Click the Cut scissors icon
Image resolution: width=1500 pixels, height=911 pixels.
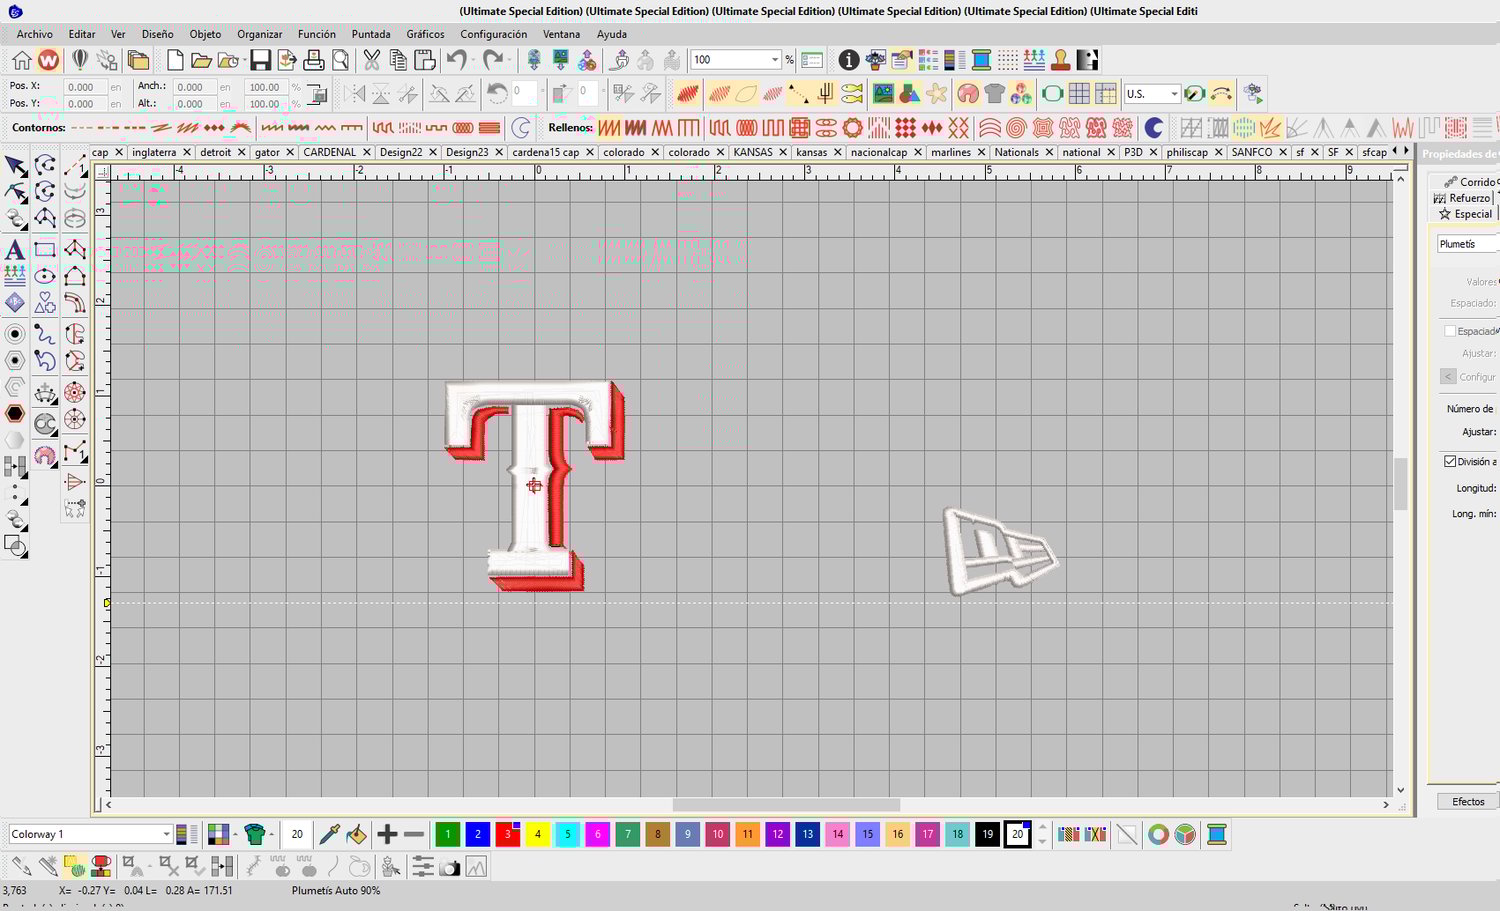(372, 60)
